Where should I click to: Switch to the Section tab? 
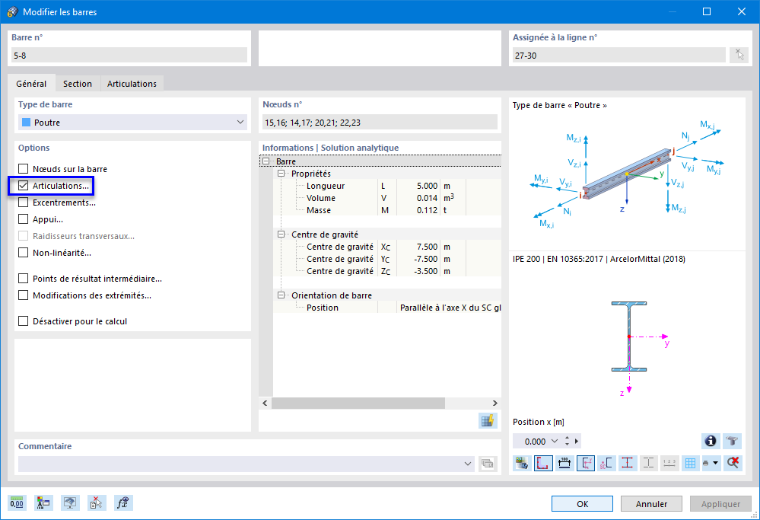(x=78, y=83)
